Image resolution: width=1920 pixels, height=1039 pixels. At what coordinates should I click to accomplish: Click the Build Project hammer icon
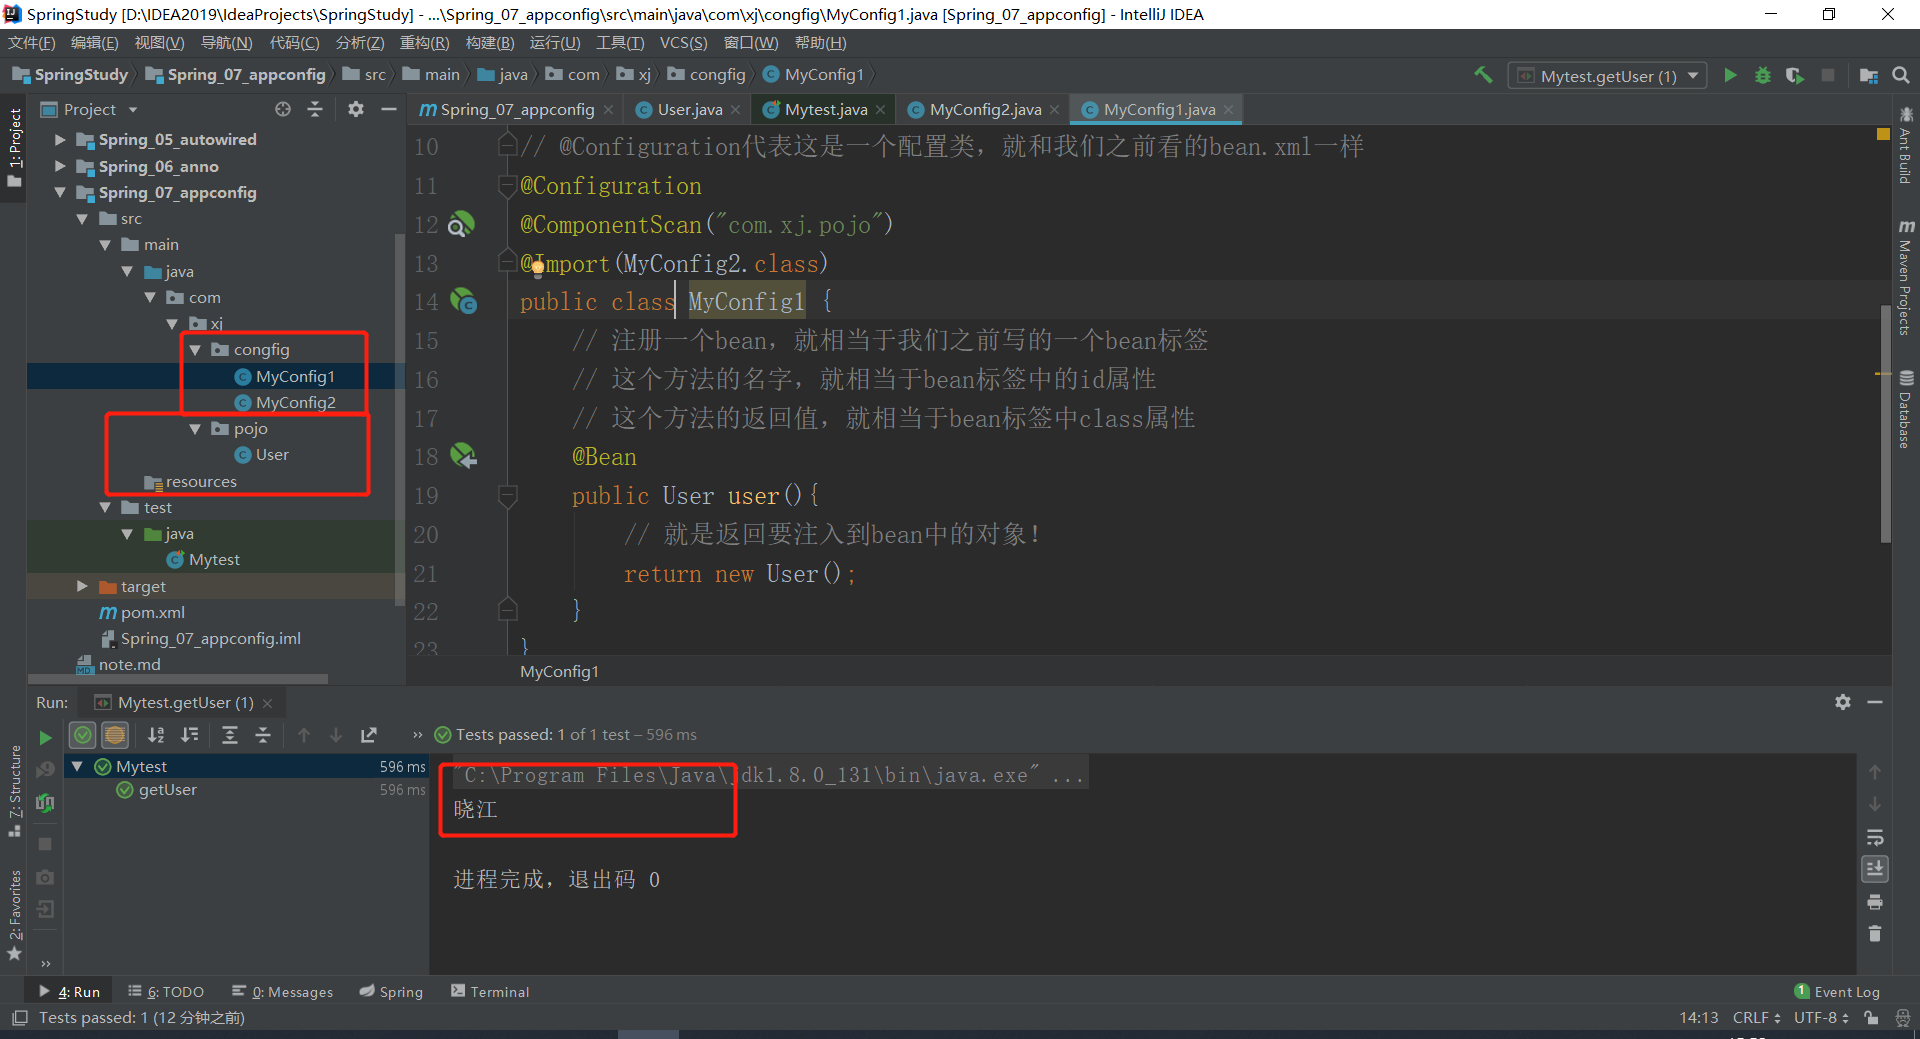tap(1483, 75)
